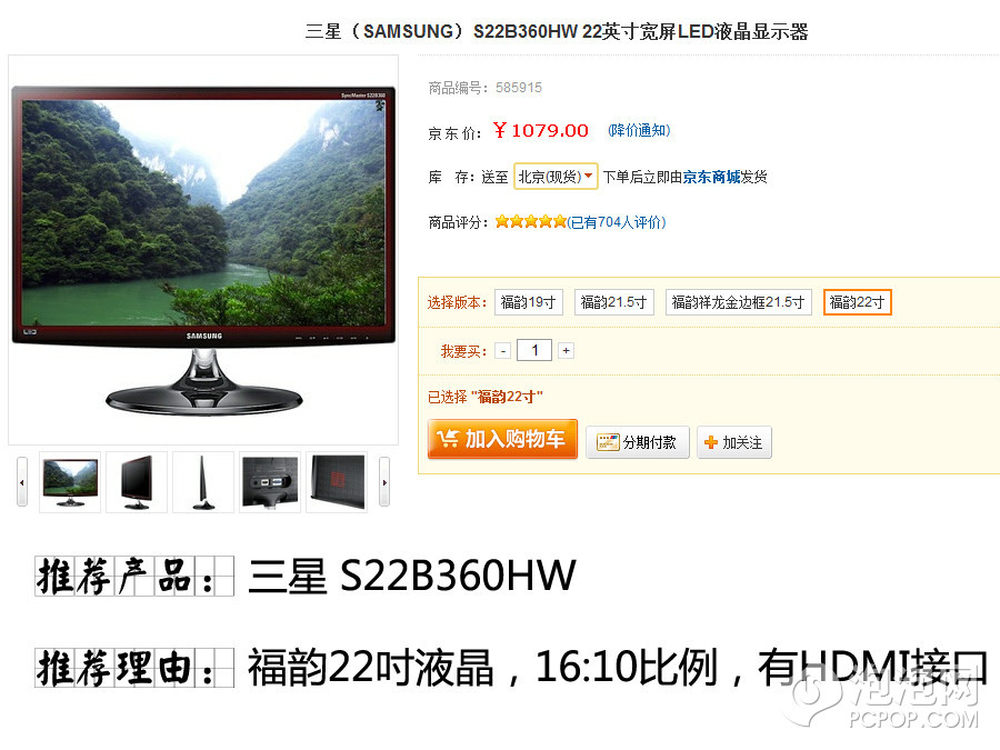This screenshot has height=750, width=1000.
Task: Click the installment card icon beside 分期付款
Action: click(x=607, y=442)
